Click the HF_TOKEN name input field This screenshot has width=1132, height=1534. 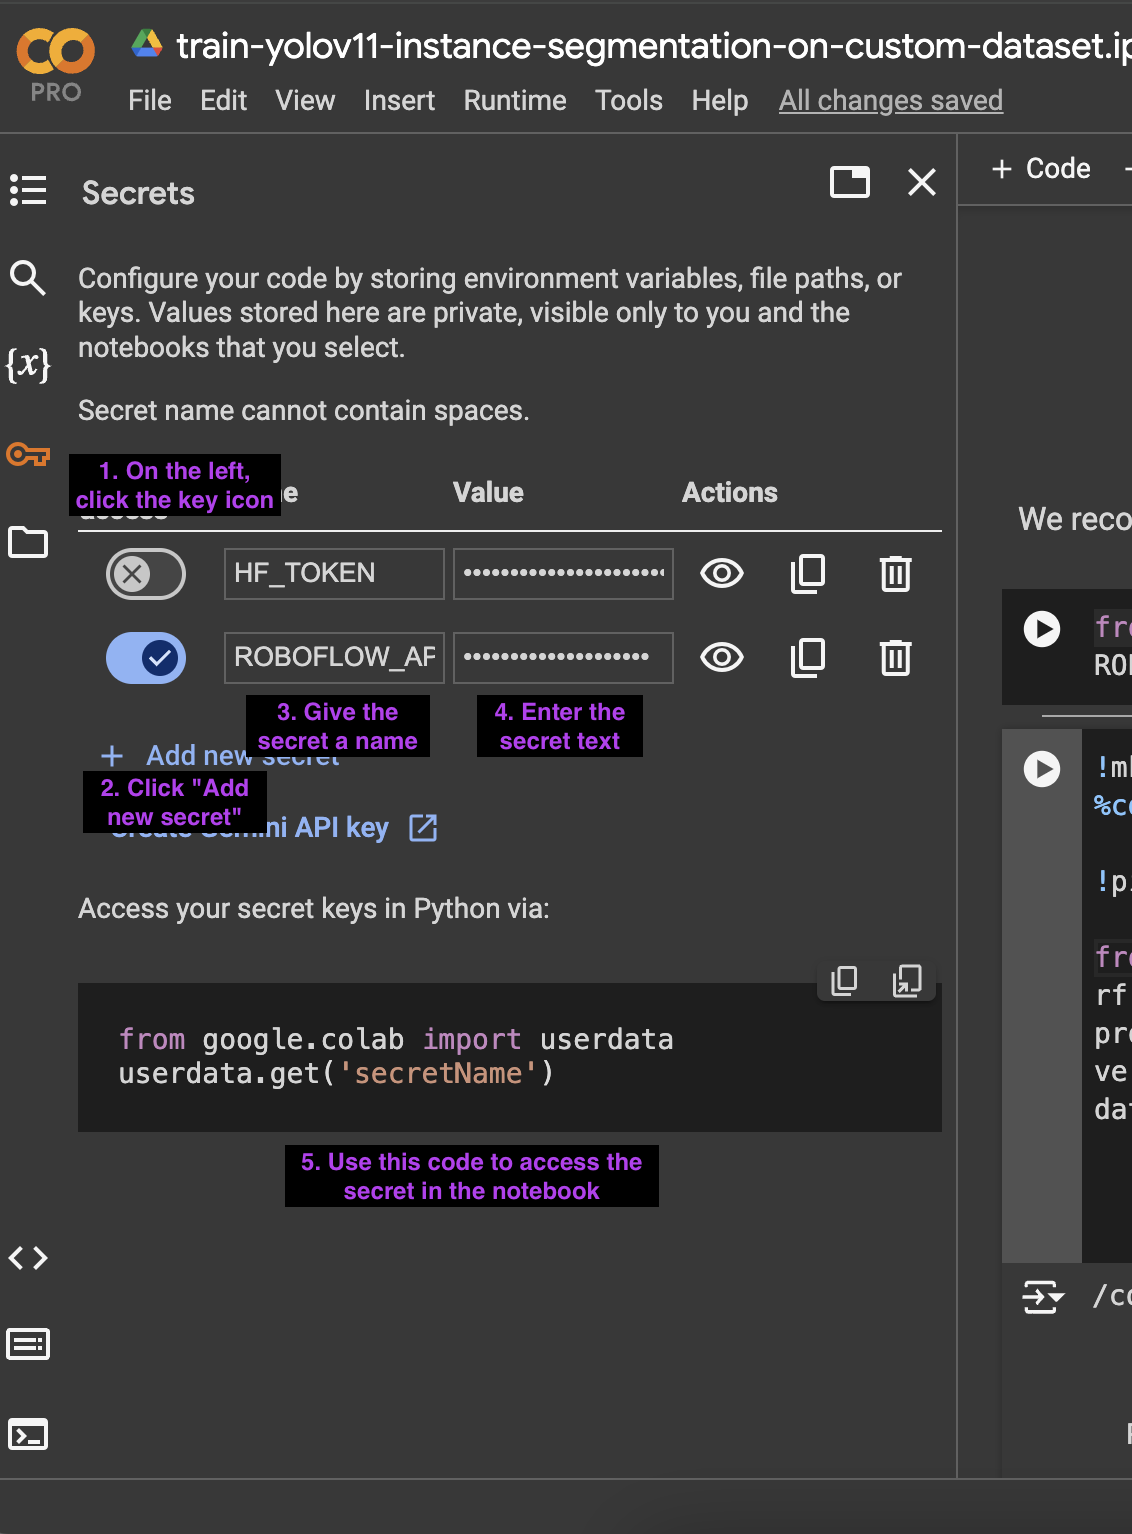(x=333, y=574)
